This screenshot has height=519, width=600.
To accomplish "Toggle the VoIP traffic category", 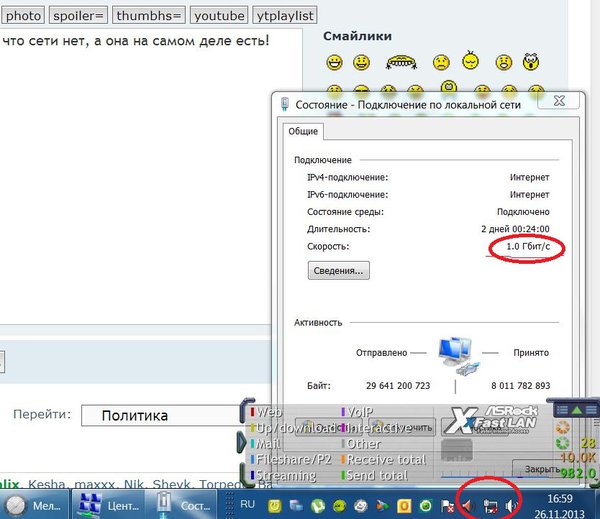I will 359,412.
